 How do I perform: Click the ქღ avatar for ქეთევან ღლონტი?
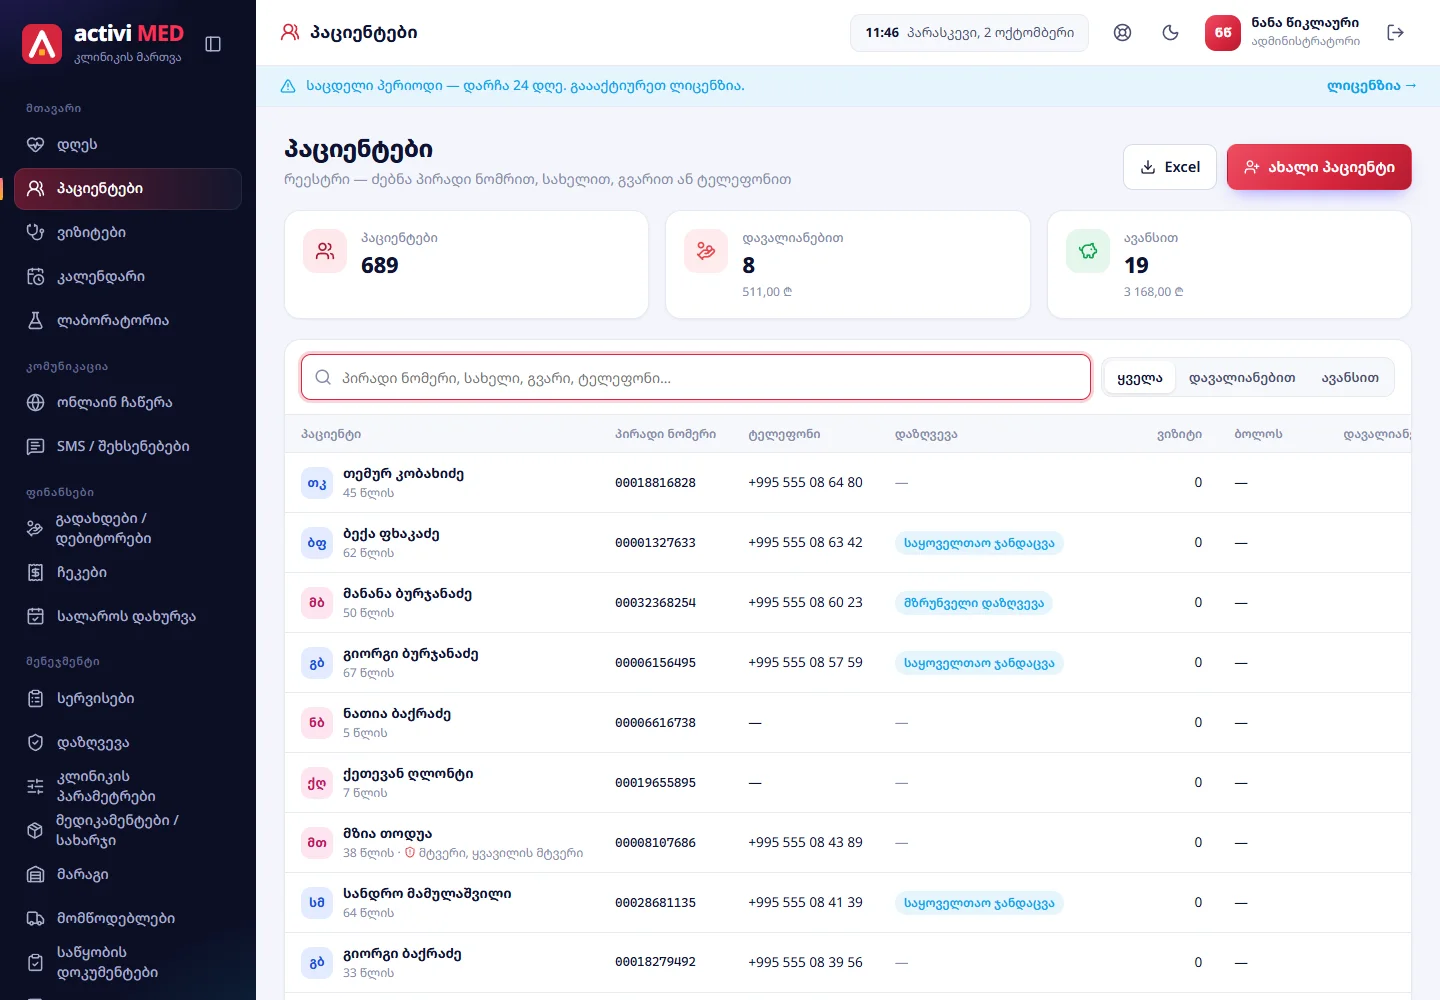click(317, 783)
